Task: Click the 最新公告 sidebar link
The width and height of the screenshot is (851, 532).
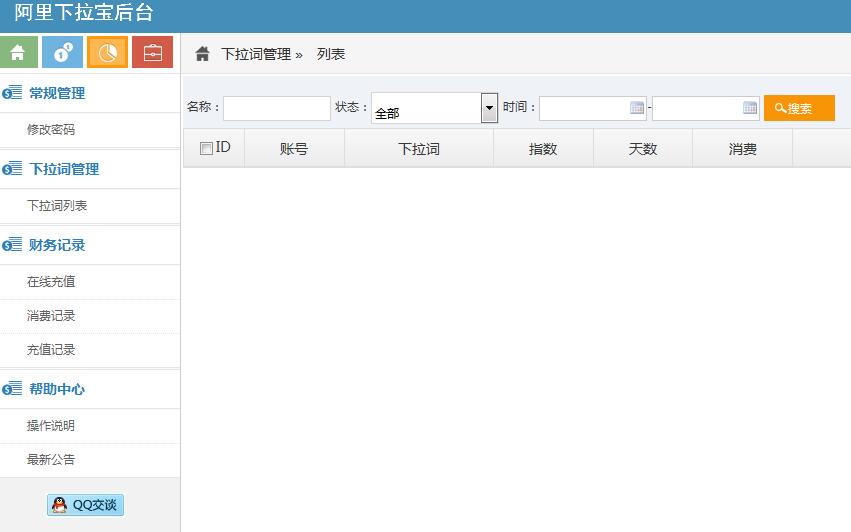Action: [51, 460]
